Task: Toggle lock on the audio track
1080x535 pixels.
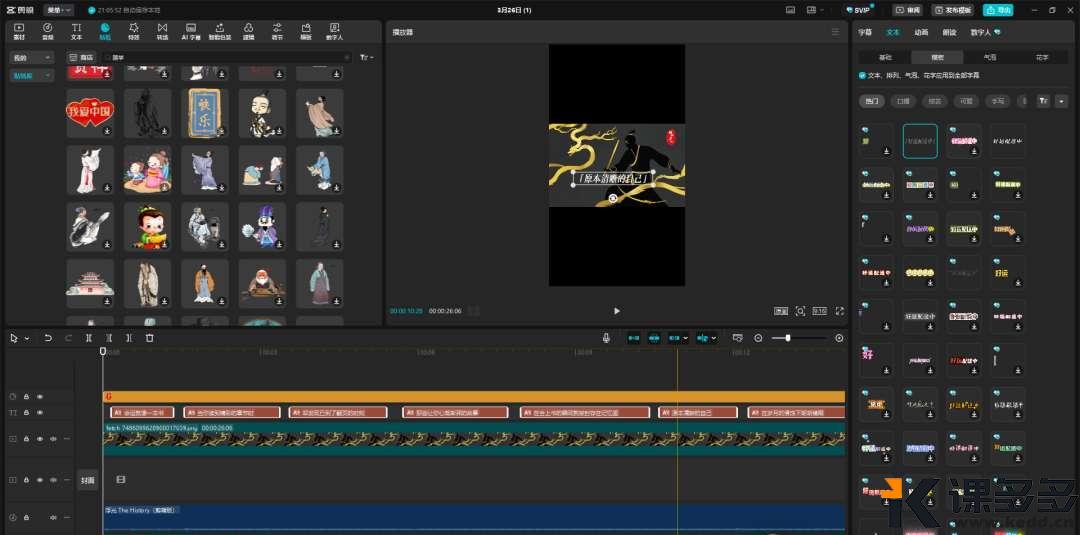Action: point(26,517)
